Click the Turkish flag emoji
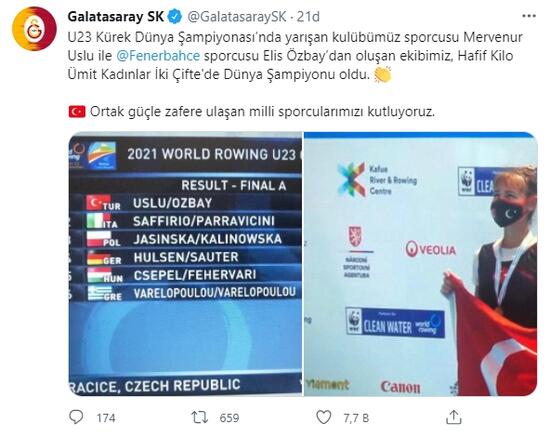 (77, 112)
